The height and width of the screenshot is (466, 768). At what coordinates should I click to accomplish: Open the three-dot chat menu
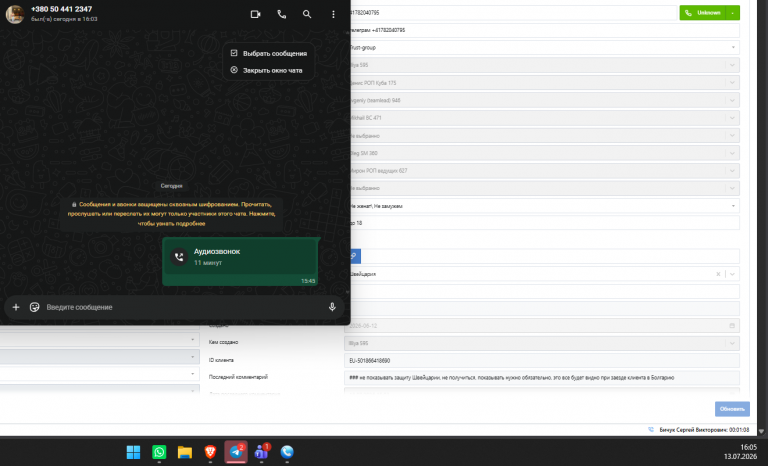pos(333,14)
